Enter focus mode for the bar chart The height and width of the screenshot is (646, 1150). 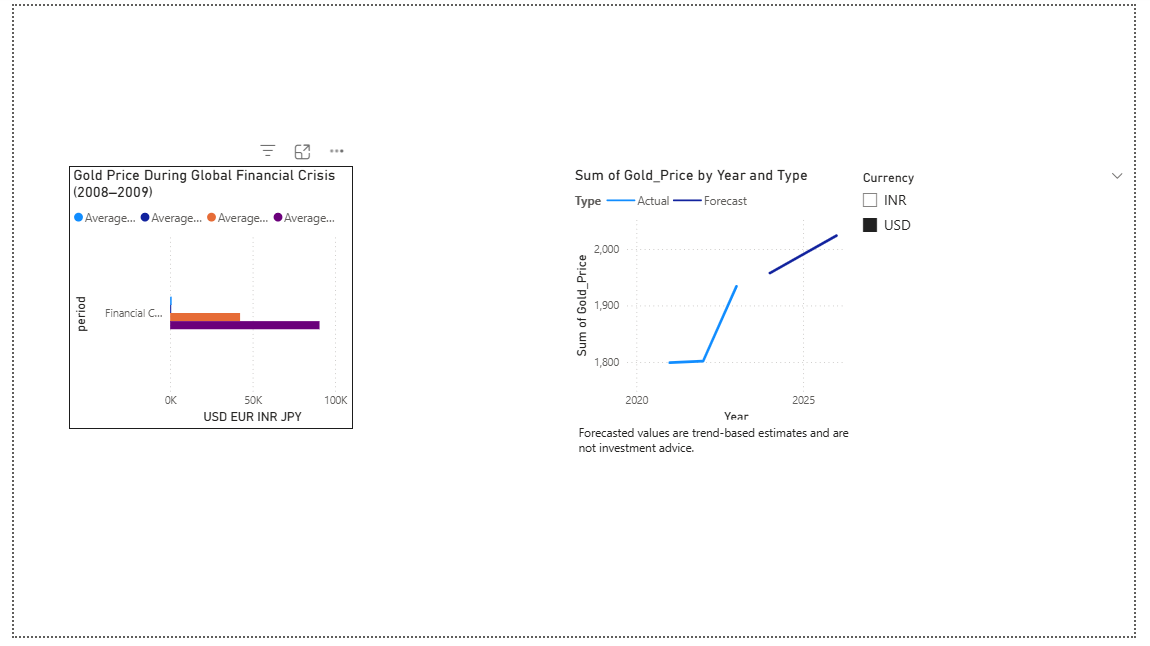click(302, 151)
